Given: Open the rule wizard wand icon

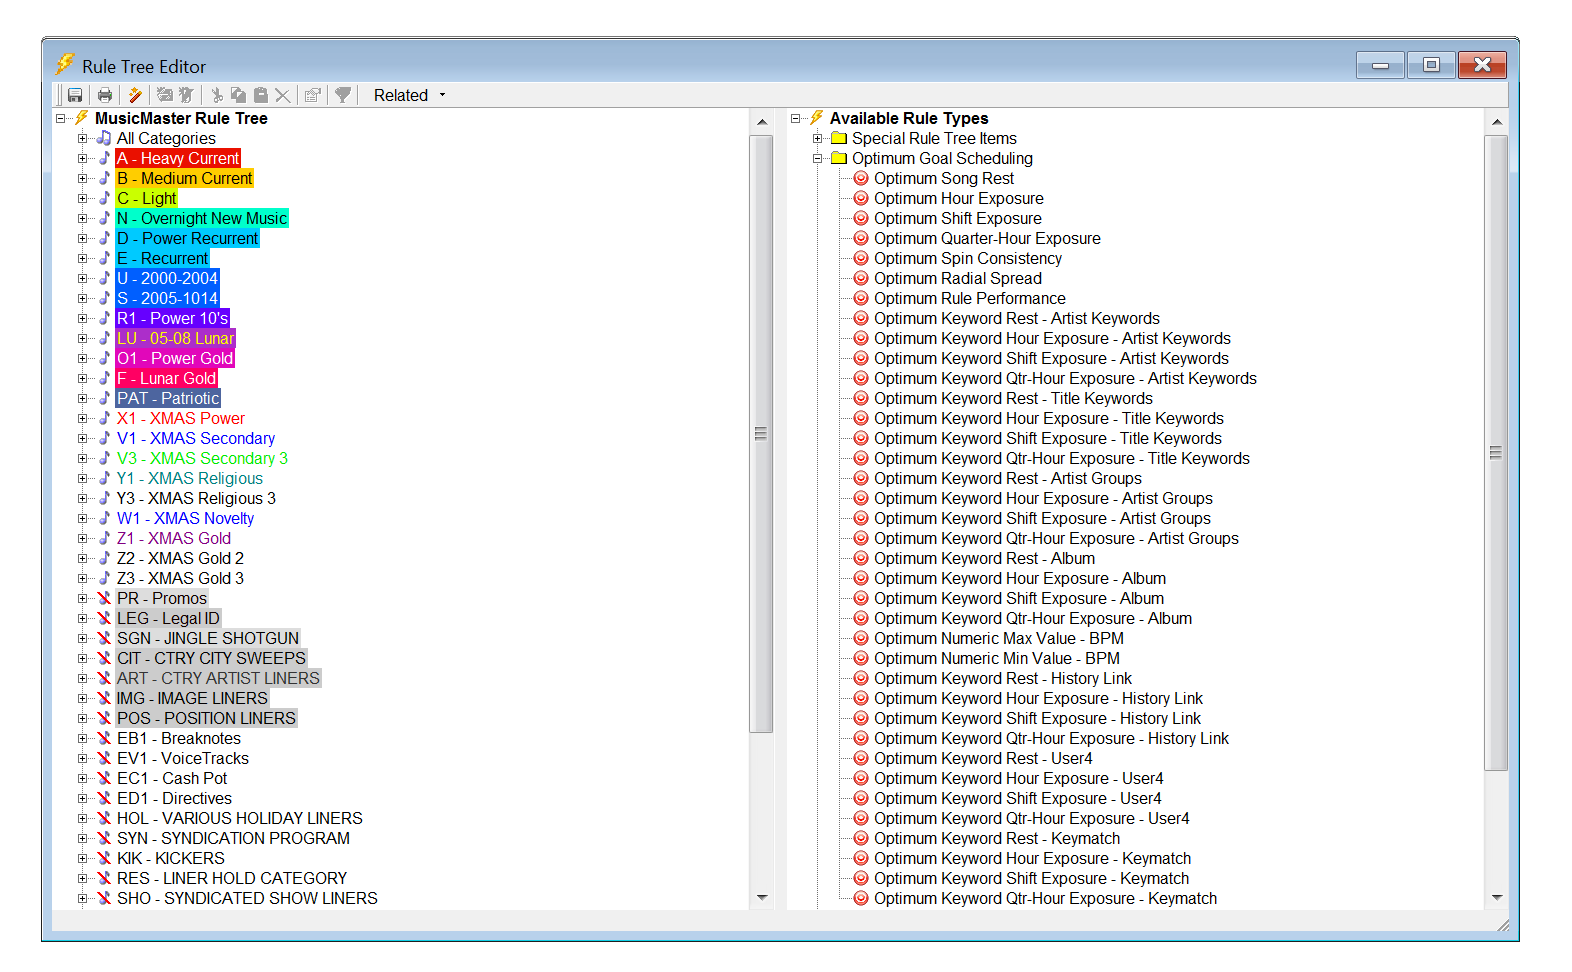Looking at the screenshot, I should tap(135, 95).
